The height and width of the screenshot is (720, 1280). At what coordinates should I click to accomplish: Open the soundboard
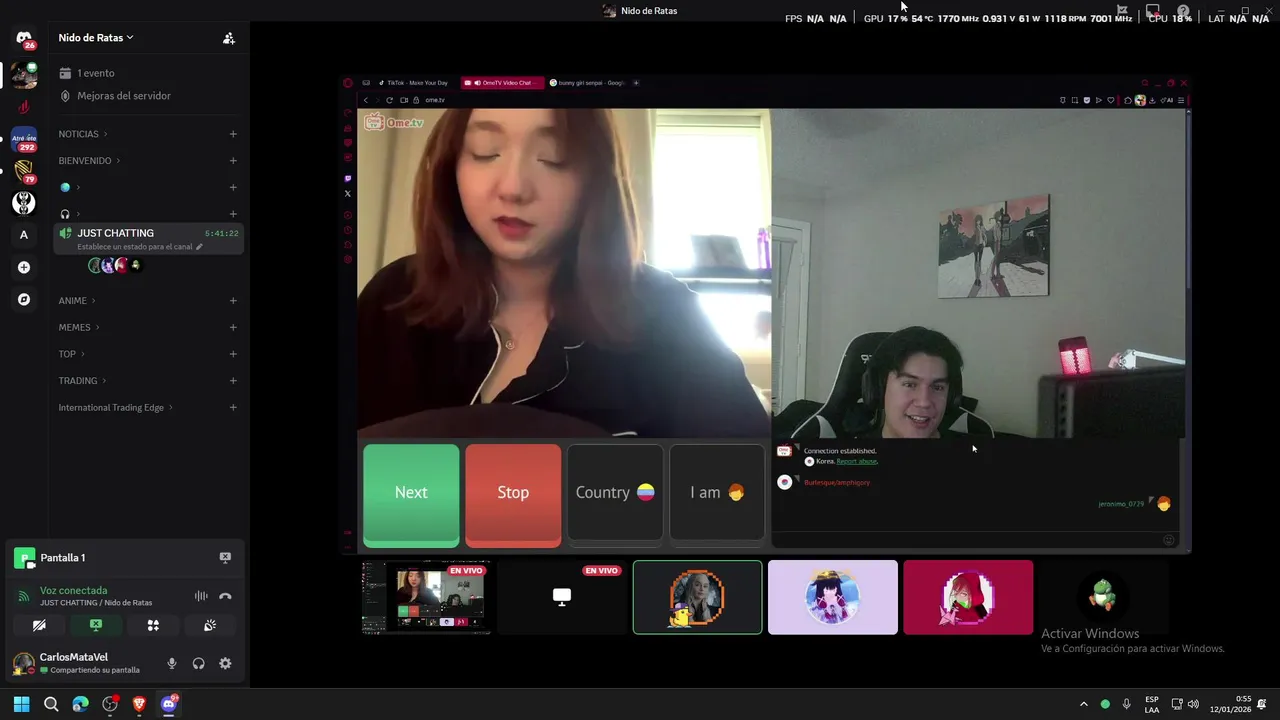click(x=210, y=625)
